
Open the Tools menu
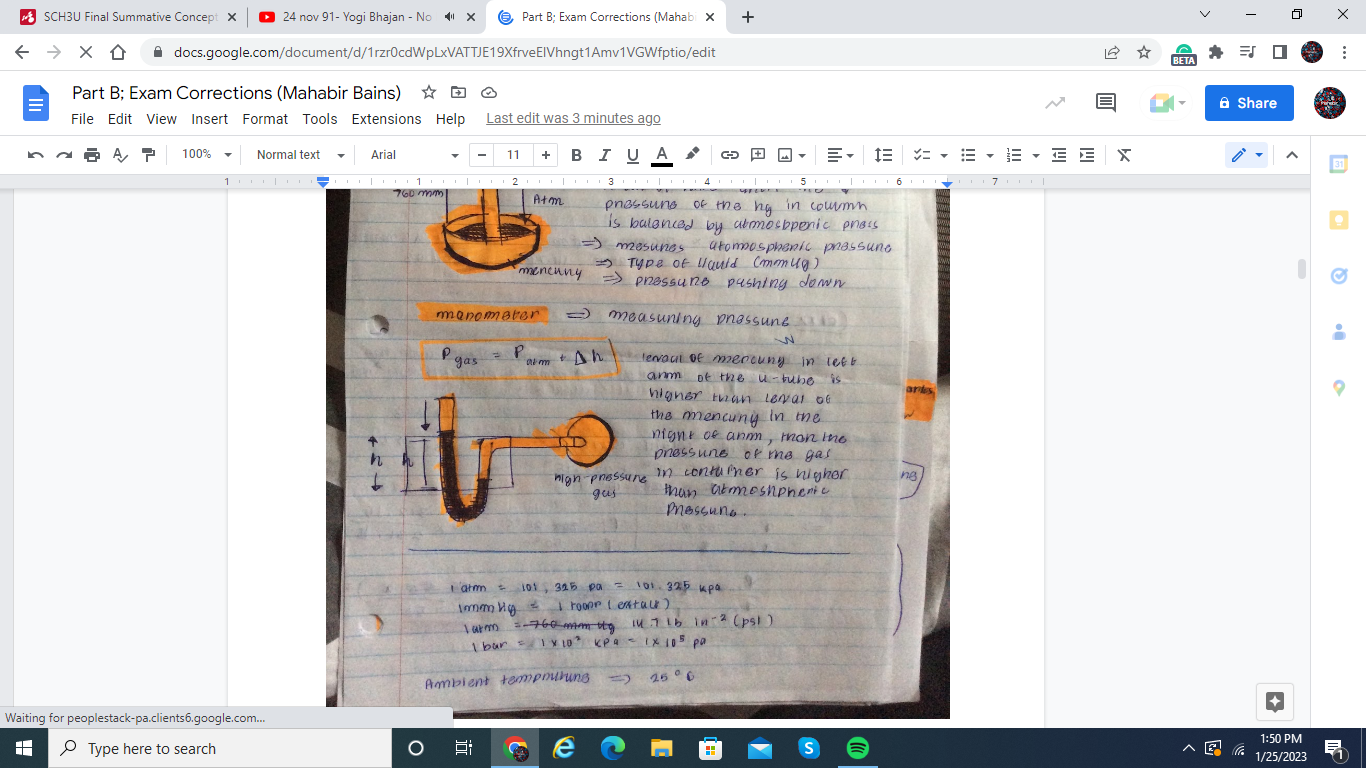(x=320, y=119)
